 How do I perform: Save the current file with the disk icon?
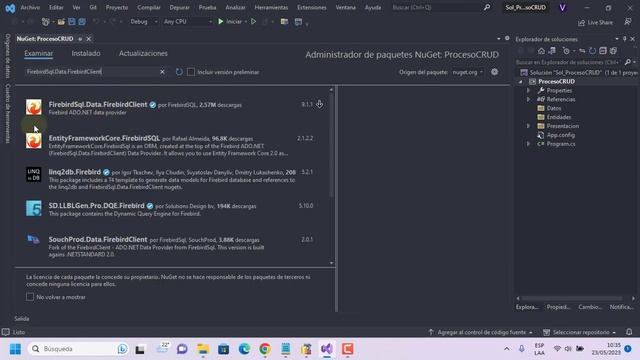tap(72, 22)
